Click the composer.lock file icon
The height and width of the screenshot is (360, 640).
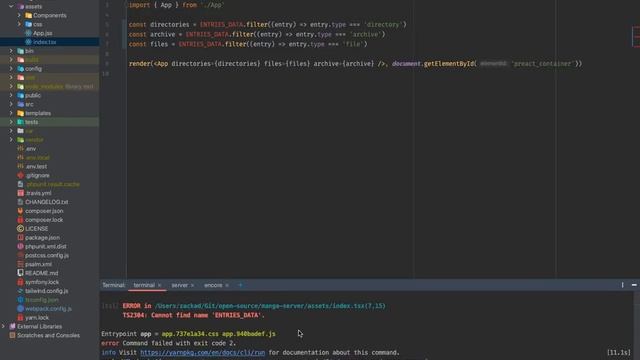click(20, 220)
